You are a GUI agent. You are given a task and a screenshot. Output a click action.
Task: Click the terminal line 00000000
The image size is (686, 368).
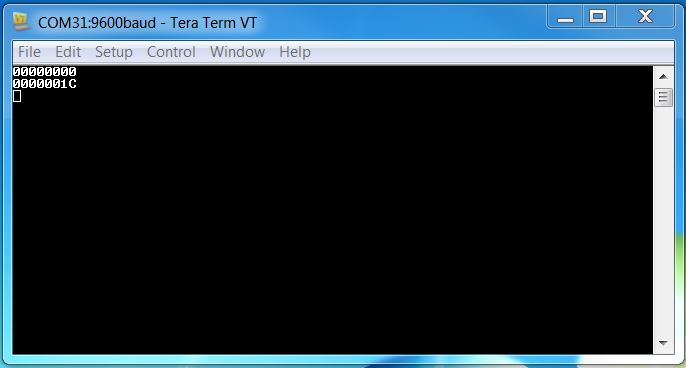click(45, 71)
